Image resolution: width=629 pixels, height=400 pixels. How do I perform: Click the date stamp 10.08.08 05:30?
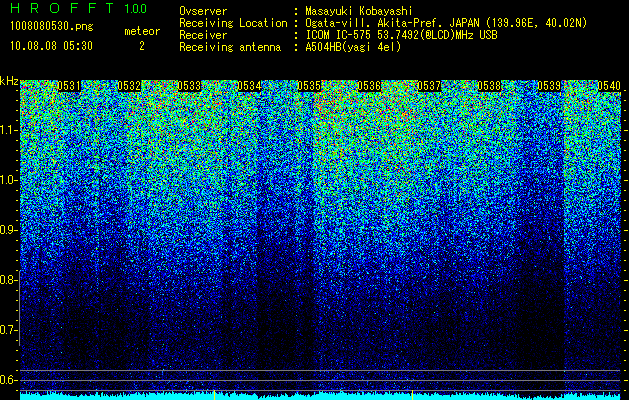pos(51,46)
